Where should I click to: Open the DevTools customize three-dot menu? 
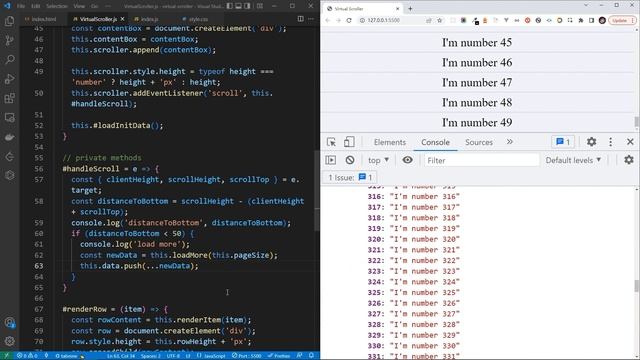tap(611, 142)
